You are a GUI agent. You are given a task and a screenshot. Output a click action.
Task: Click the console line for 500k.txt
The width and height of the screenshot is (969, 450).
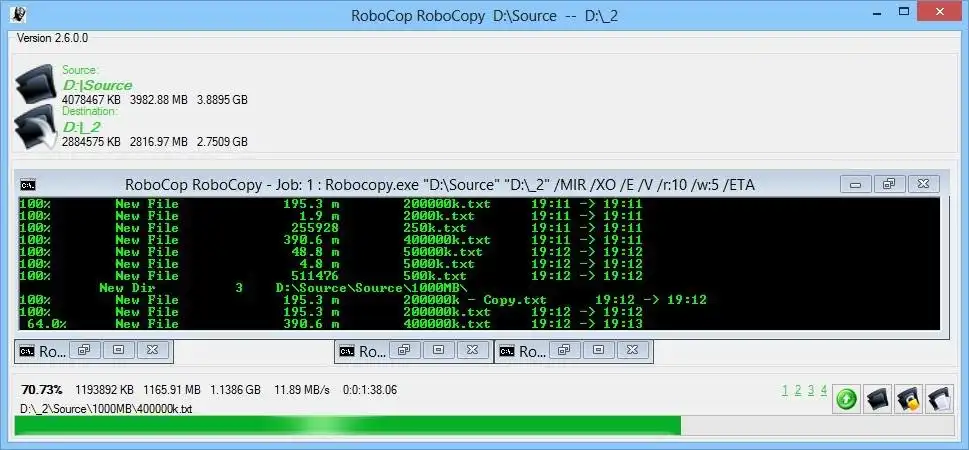pos(331,276)
